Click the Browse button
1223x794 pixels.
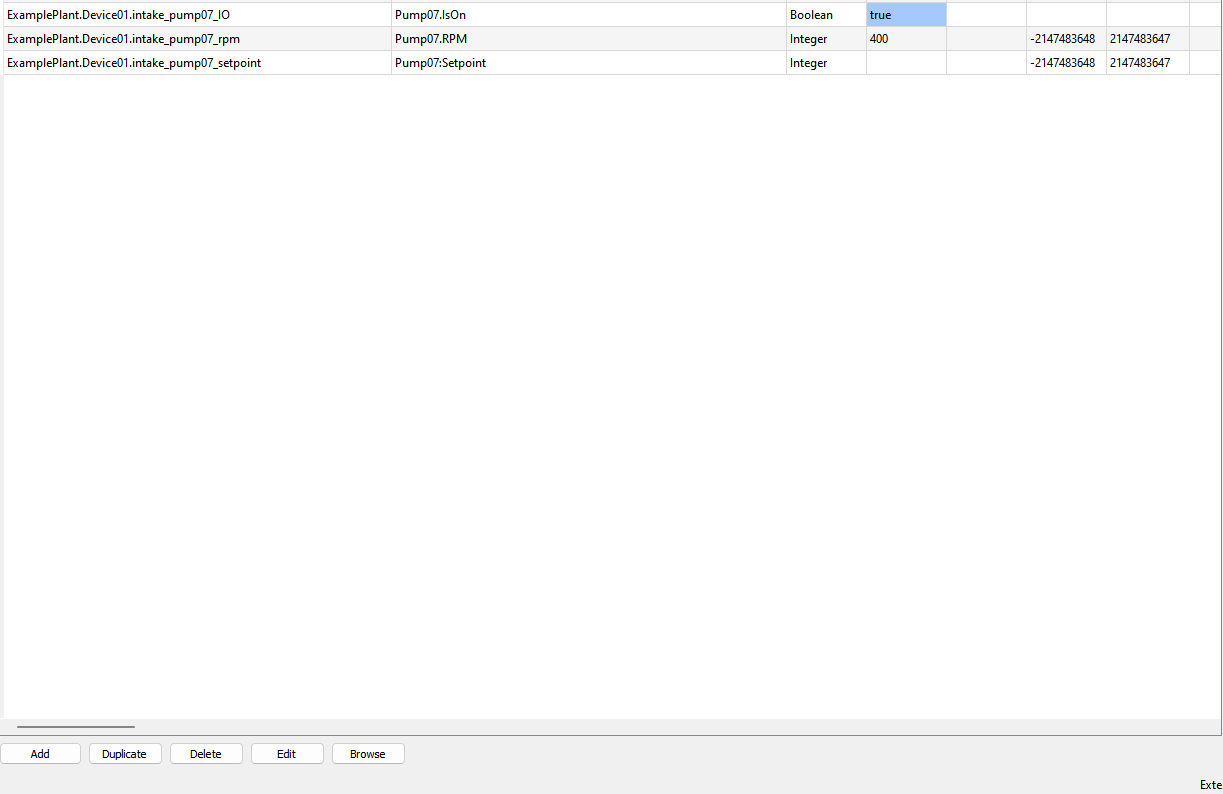pos(368,754)
